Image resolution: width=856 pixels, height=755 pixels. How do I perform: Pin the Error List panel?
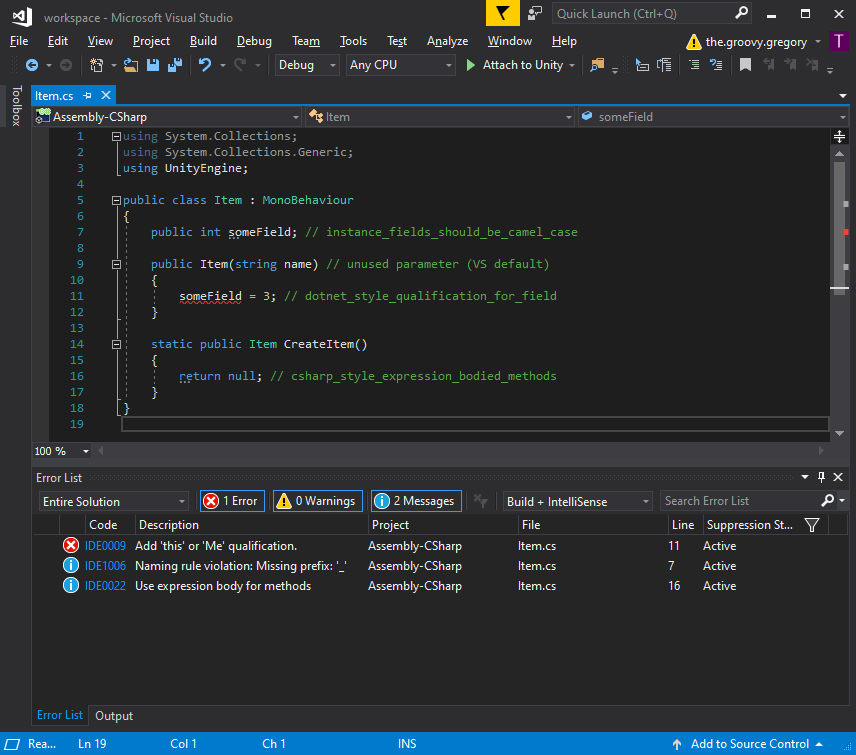click(x=821, y=476)
